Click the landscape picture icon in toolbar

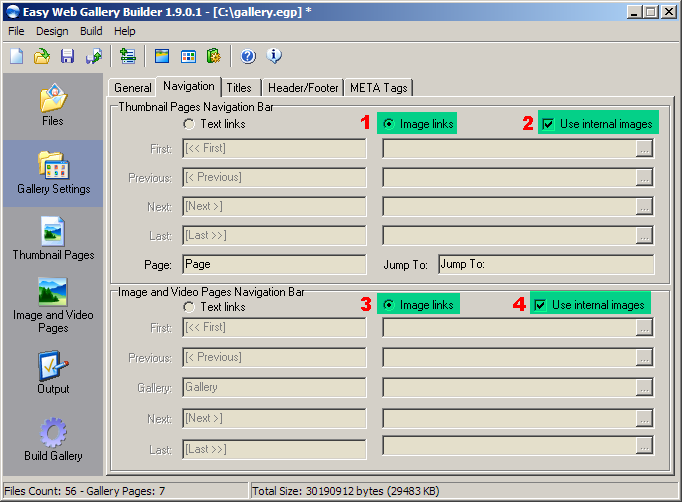click(x=162, y=56)
